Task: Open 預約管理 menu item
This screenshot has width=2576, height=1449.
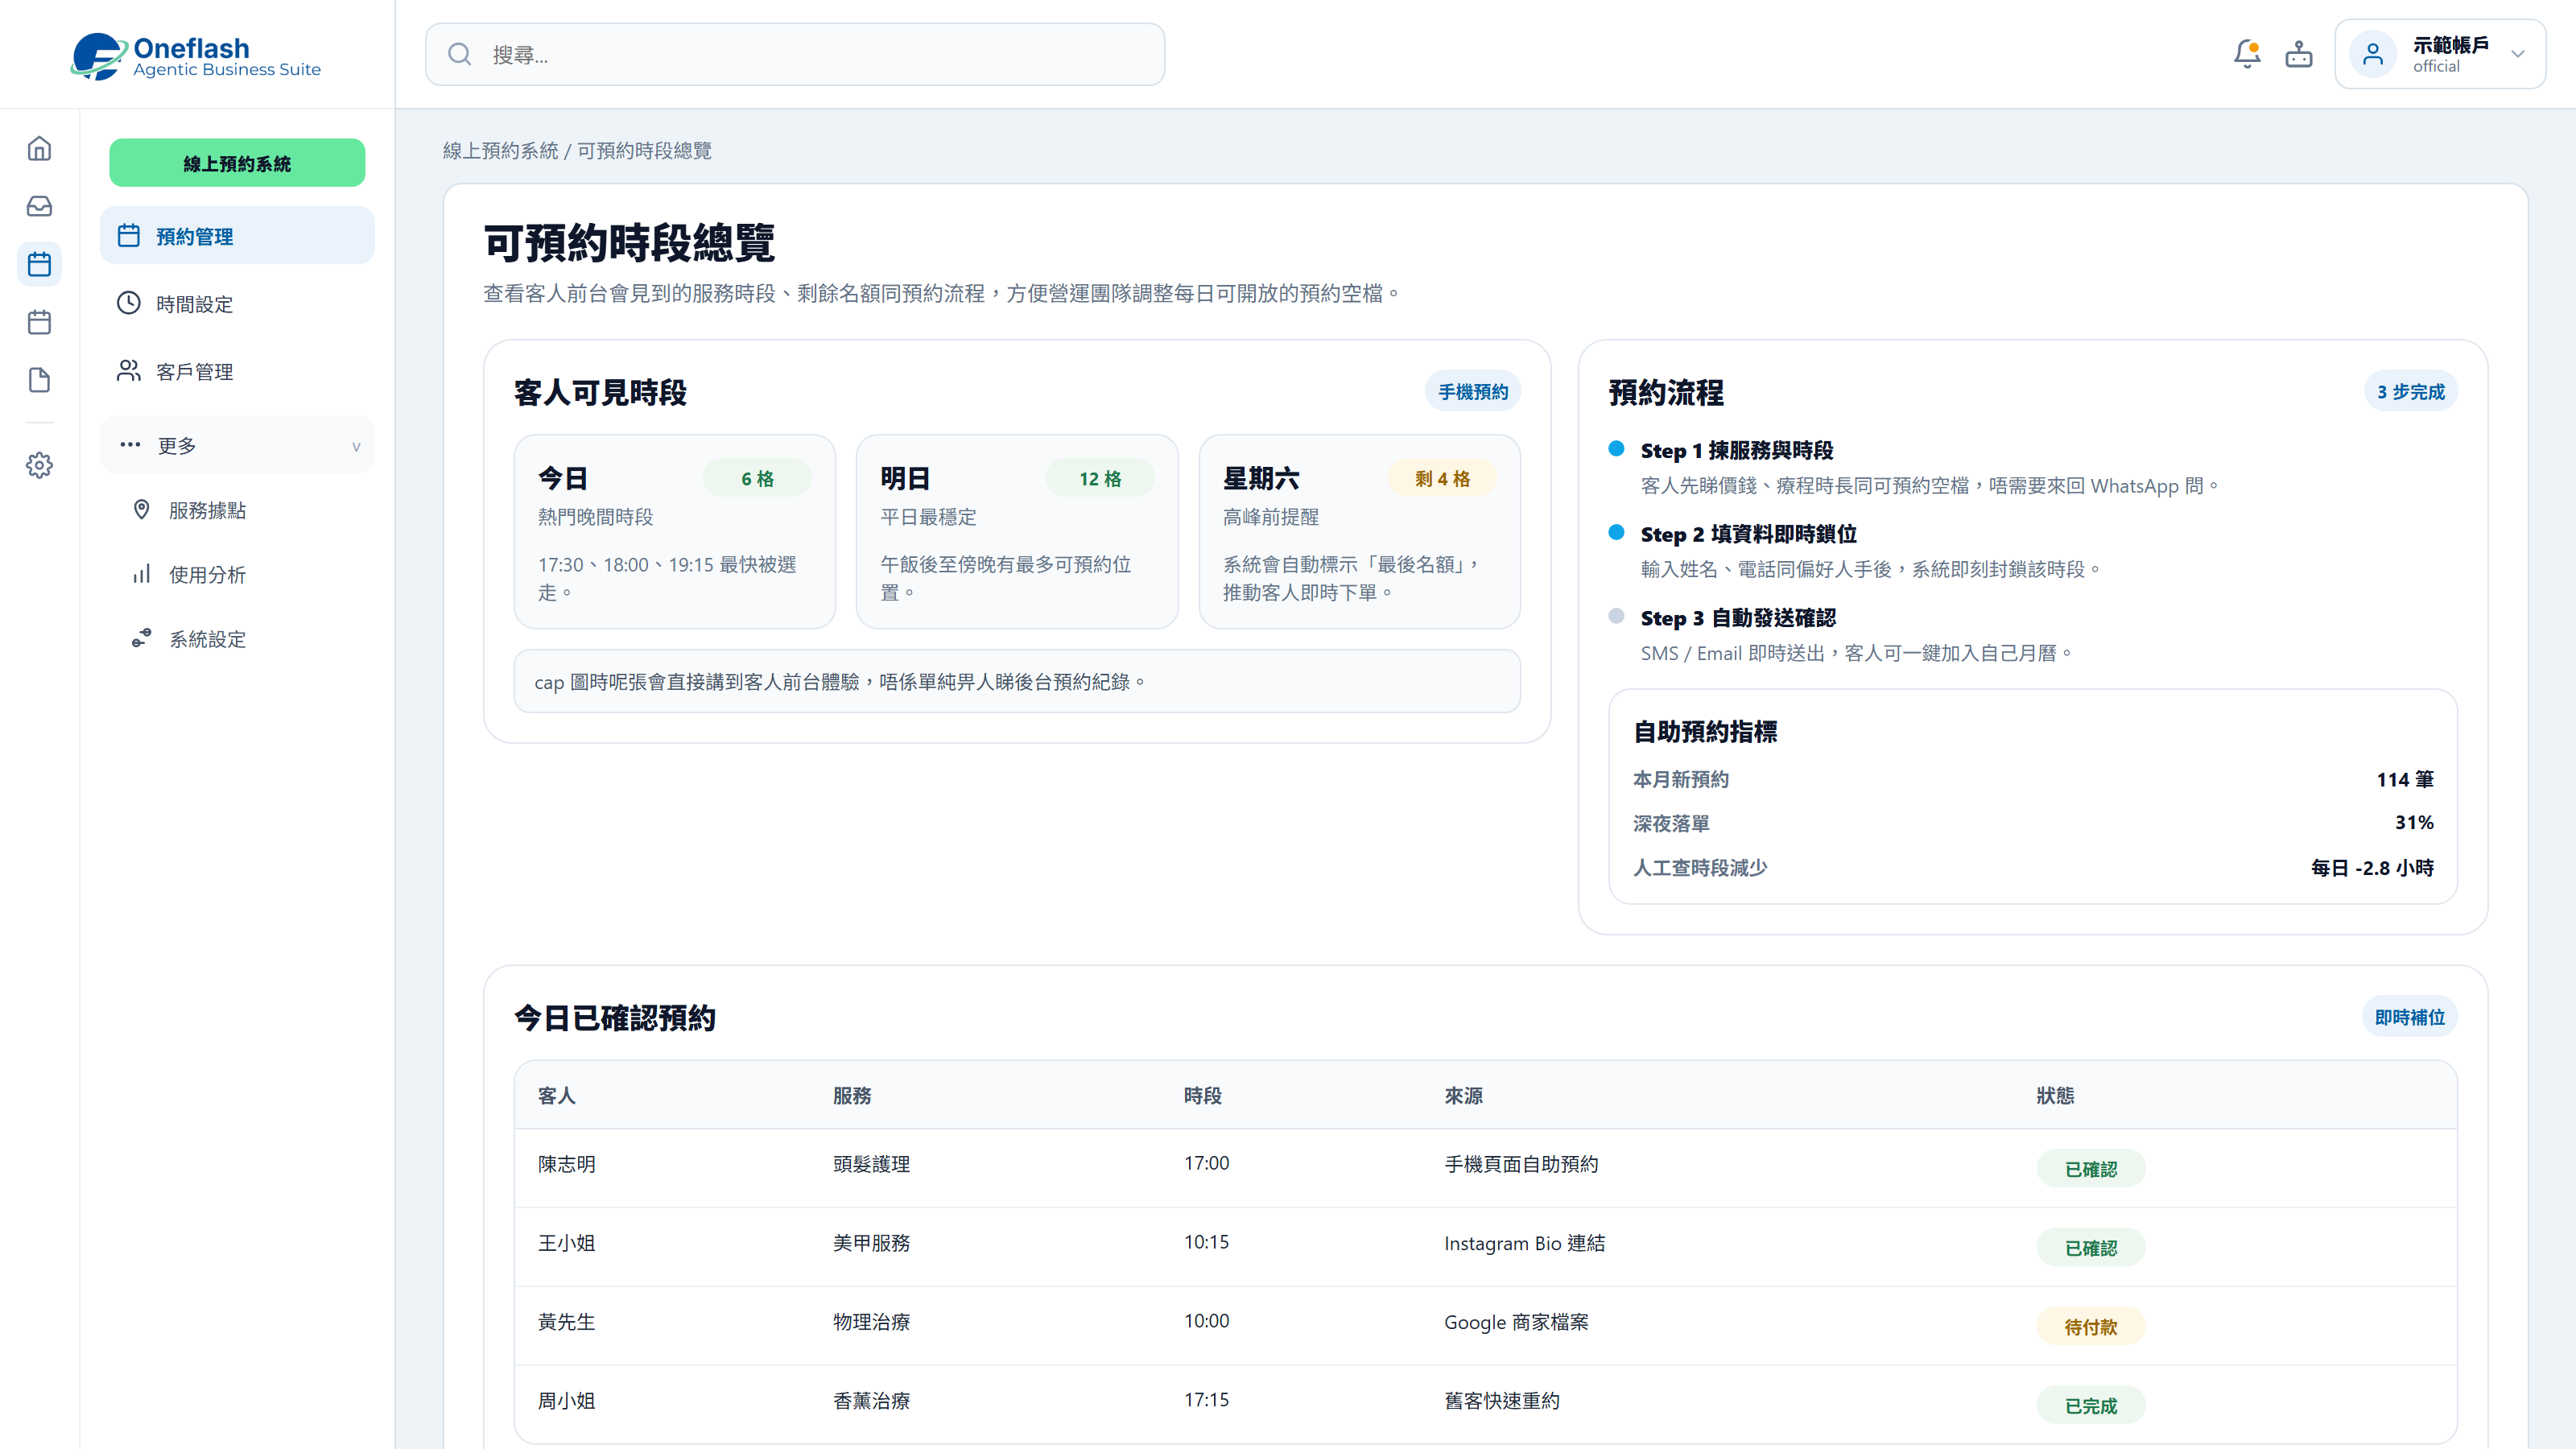Action: [237, 236]
